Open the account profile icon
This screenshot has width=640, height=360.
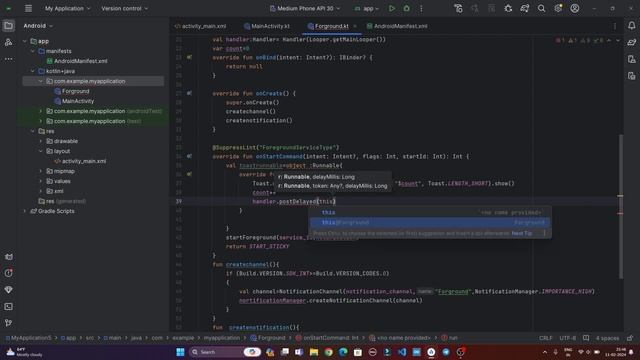pos(575,8)
